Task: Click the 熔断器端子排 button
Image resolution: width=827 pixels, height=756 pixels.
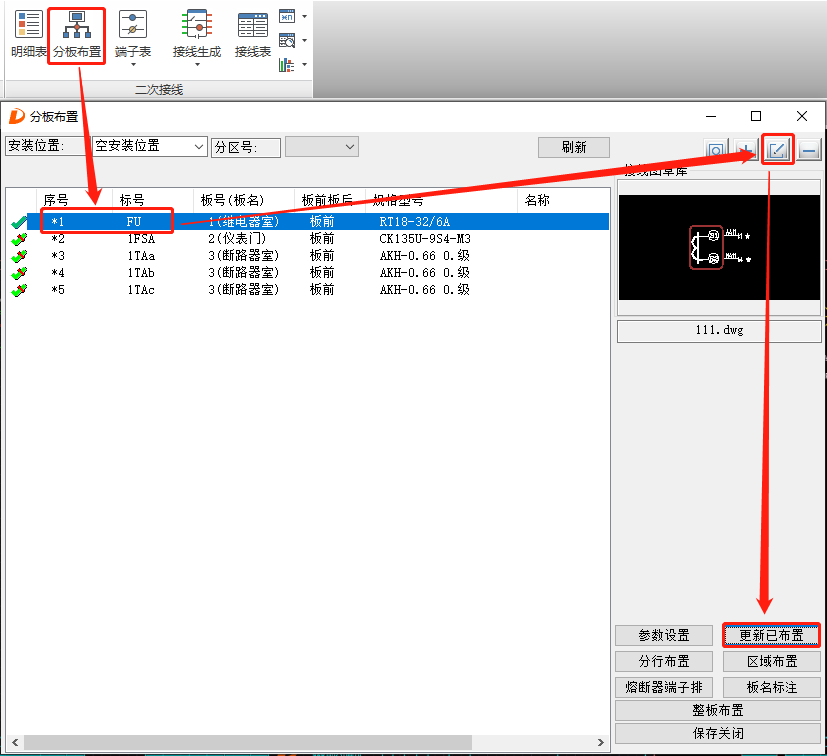Action: [664, 687]
